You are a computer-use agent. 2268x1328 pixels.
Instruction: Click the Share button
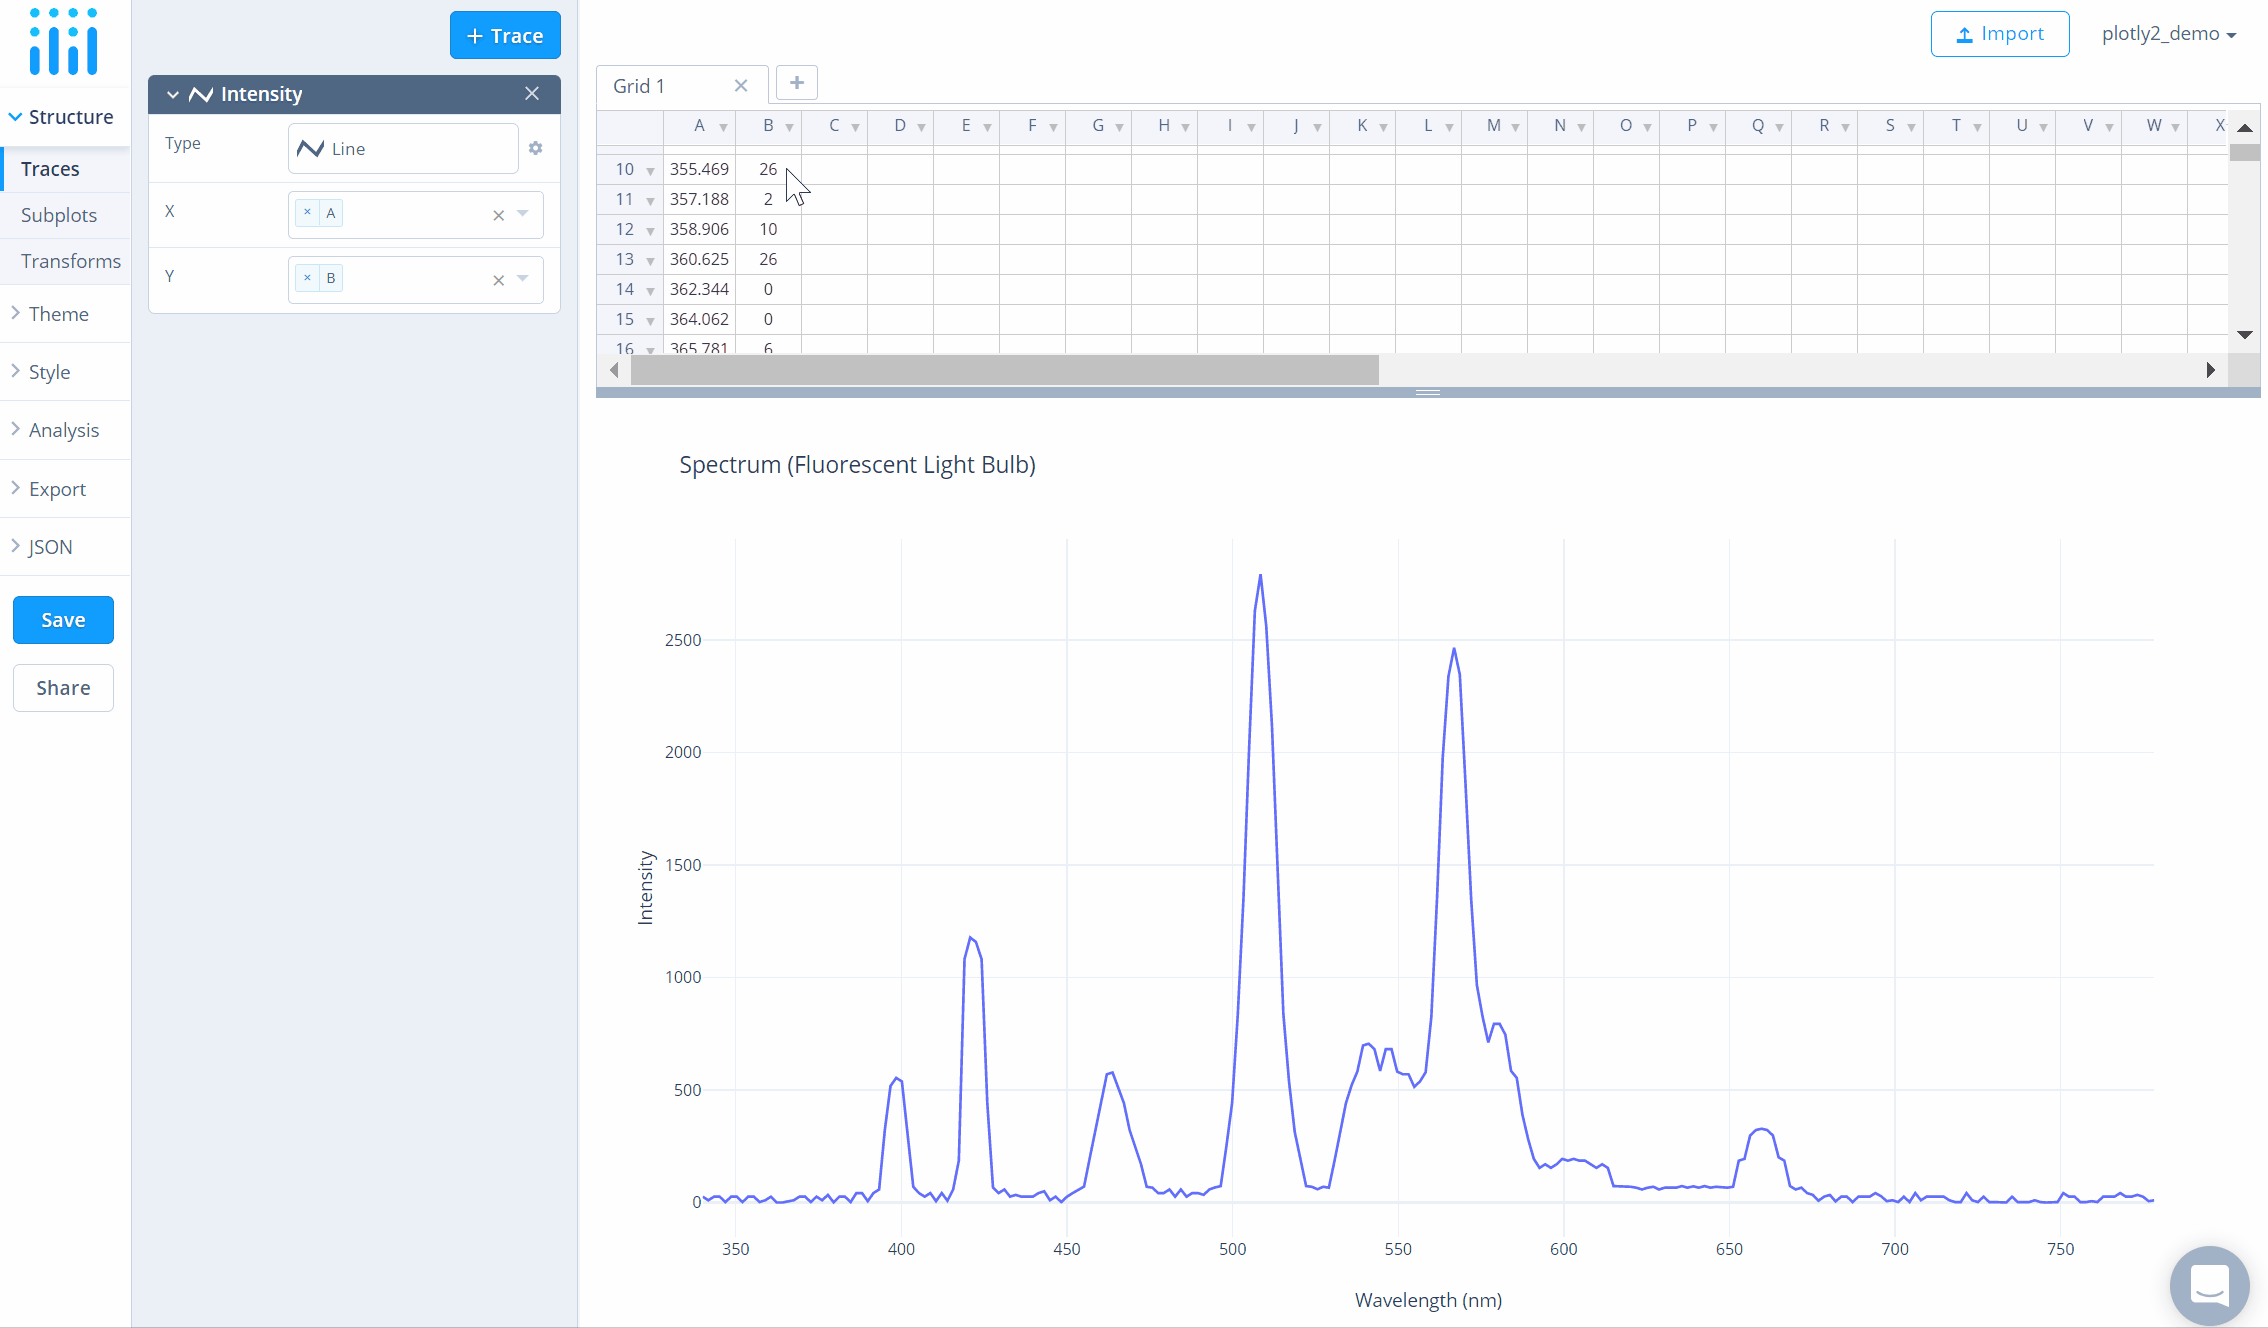tap(63, 688)
